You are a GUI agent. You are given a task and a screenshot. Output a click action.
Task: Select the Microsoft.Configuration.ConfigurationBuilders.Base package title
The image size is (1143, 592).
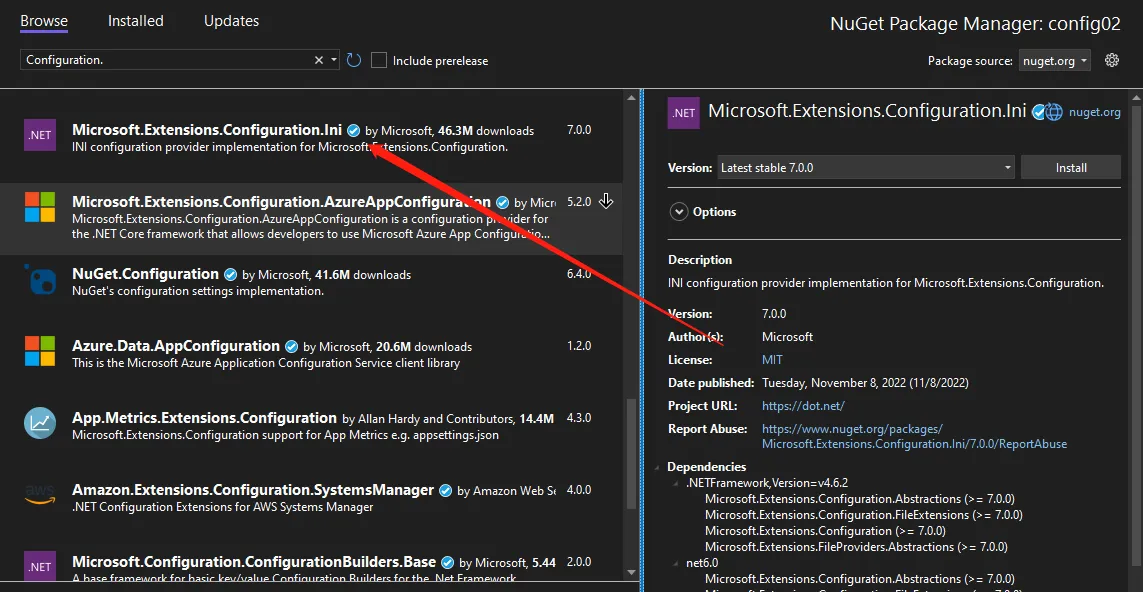pyautogui.click(x=254, y=562)
